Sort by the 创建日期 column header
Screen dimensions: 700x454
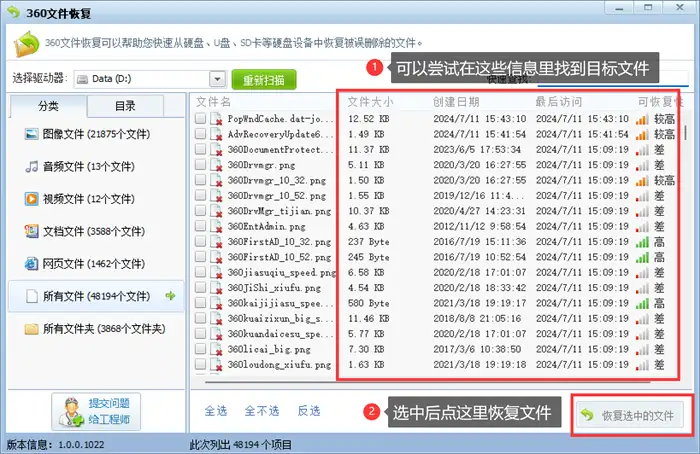point(456,102)
